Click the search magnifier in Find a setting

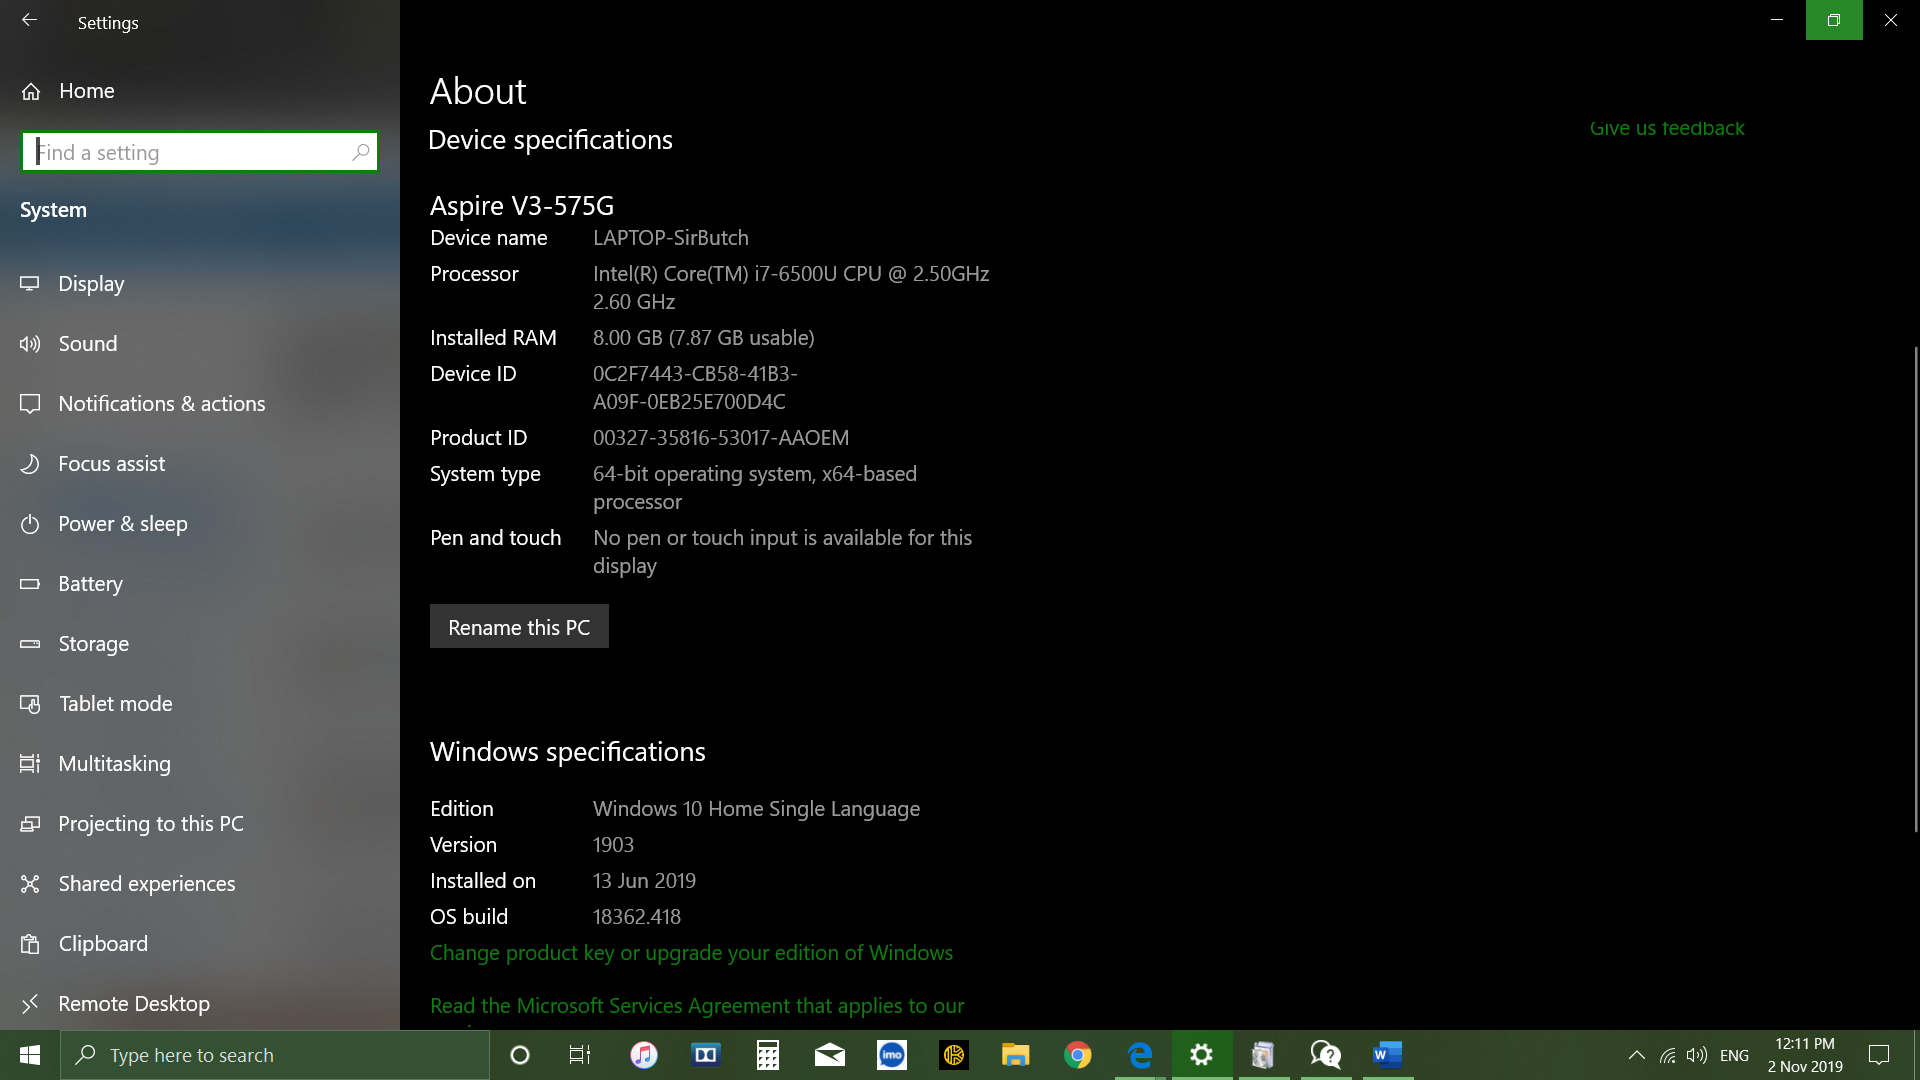click(x=360, y=152)
